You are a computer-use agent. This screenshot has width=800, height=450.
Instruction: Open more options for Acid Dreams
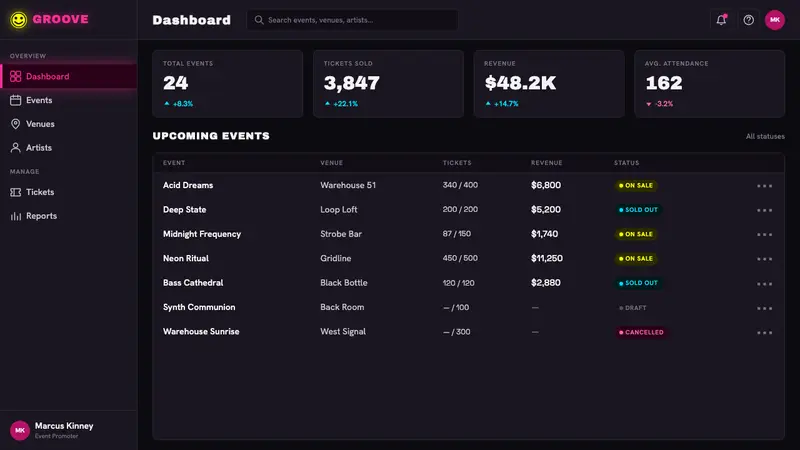pyautogui.click(x=764, y=186)
